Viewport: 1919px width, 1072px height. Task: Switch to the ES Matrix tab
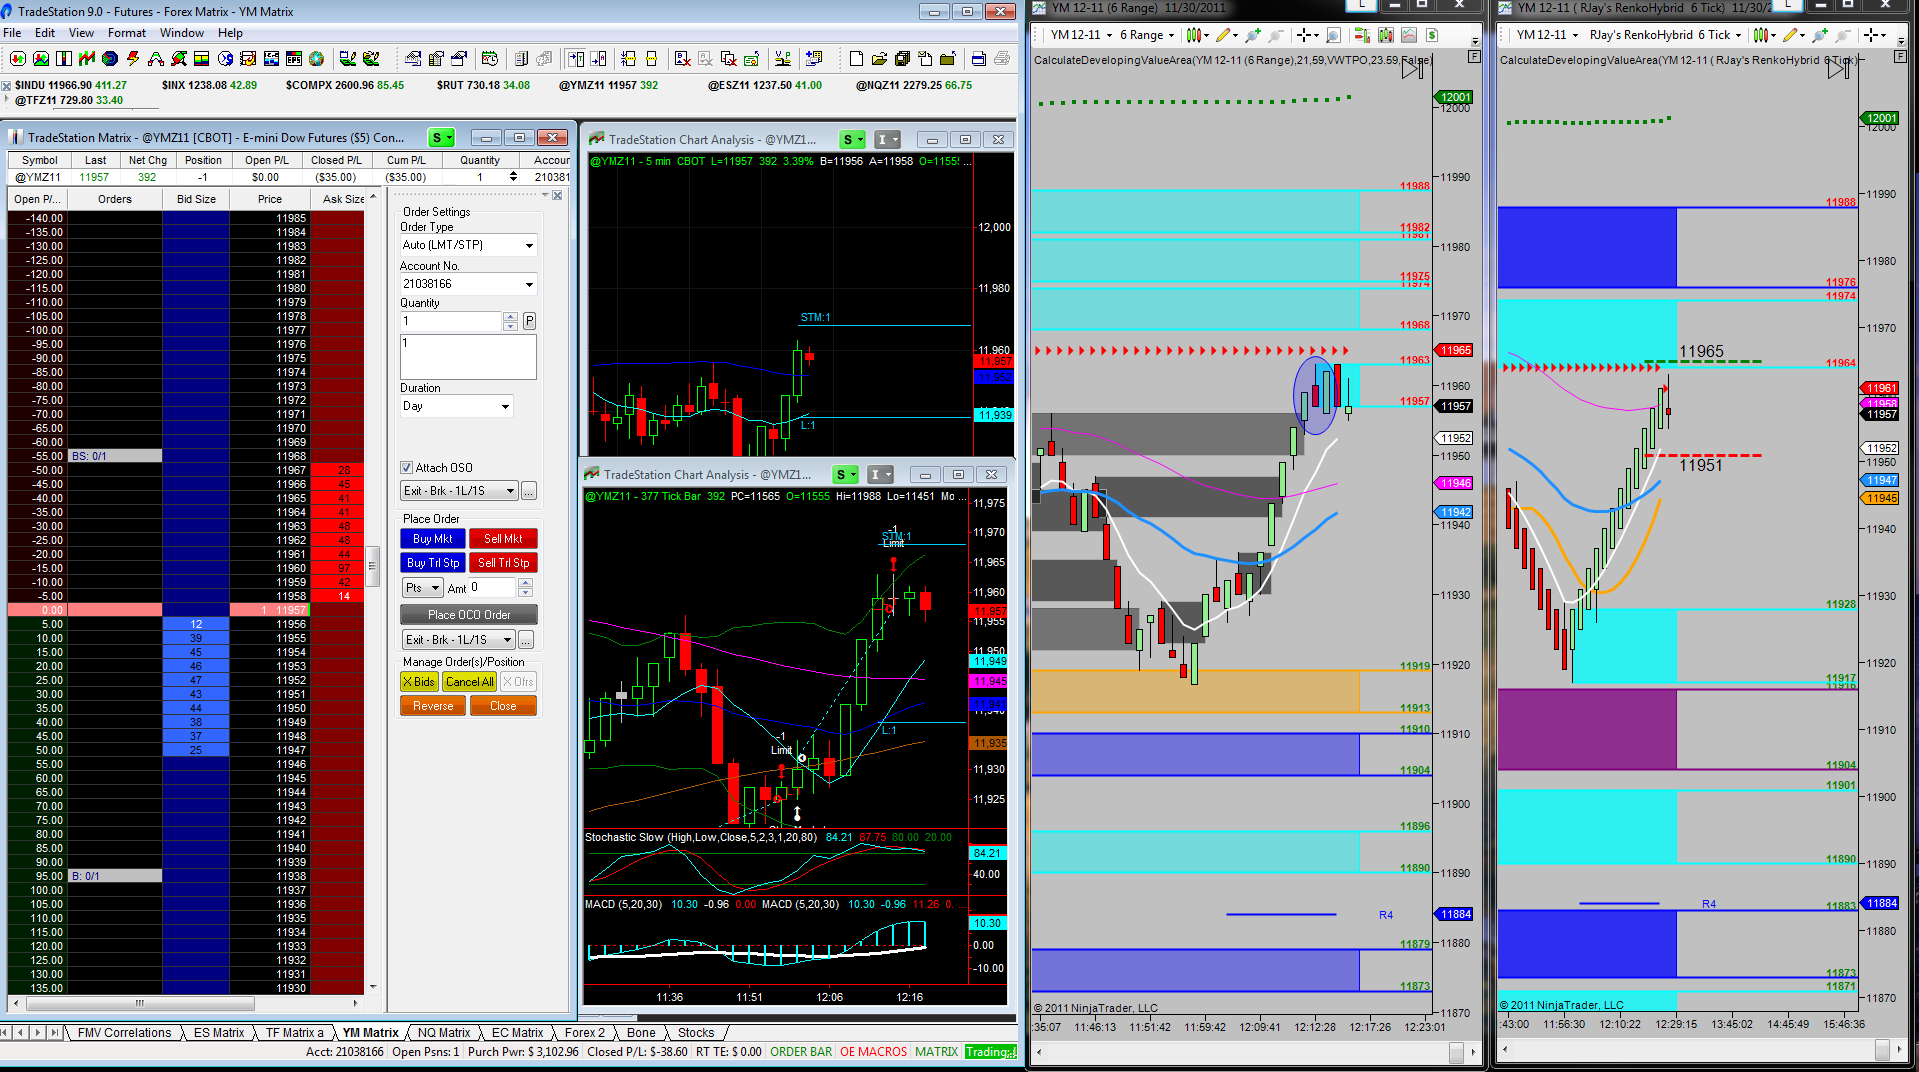coord(219,1033)
